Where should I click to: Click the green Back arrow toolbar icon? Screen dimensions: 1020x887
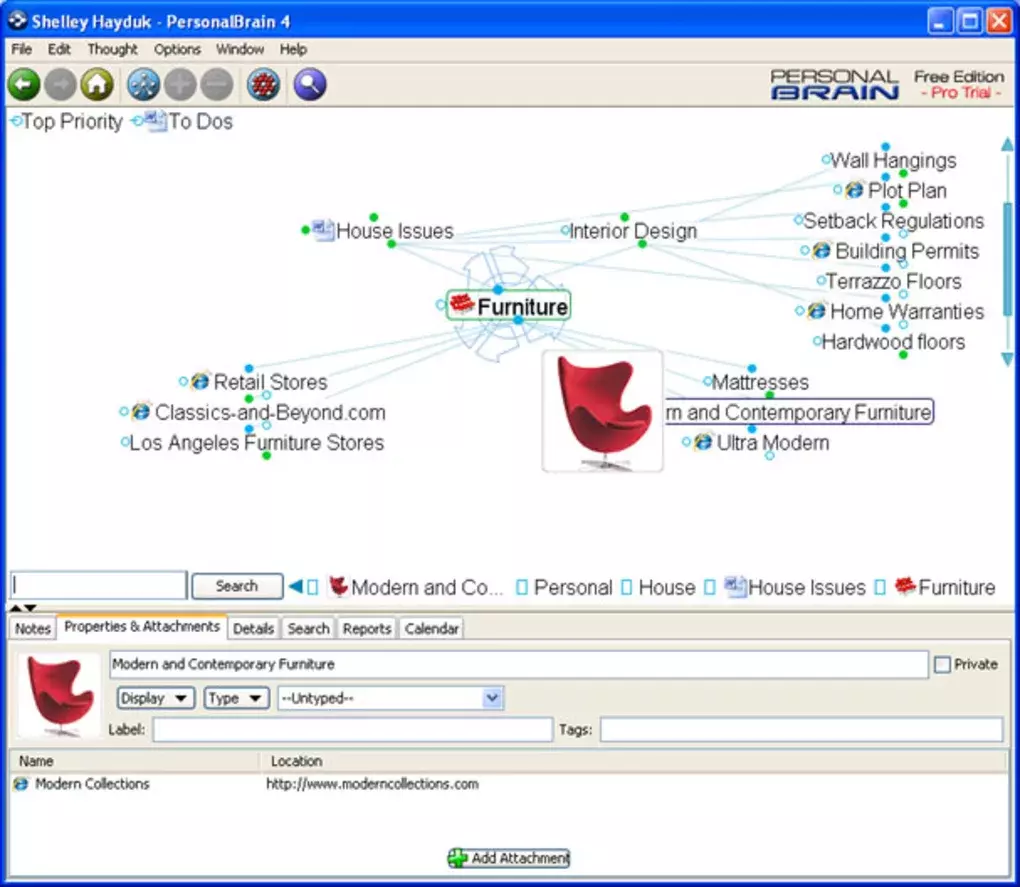coord(24,85)
